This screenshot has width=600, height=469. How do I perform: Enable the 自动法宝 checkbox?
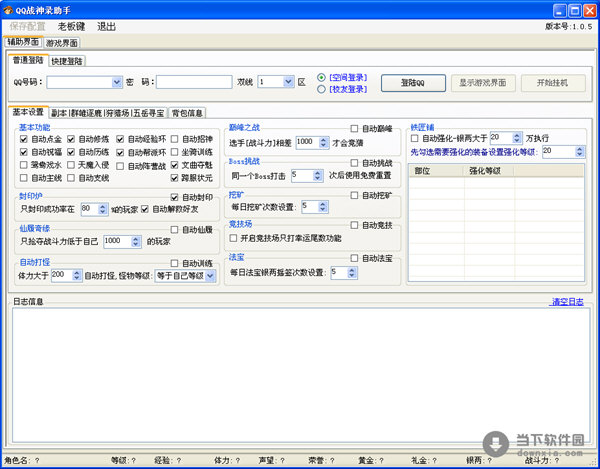click(354, 258)
